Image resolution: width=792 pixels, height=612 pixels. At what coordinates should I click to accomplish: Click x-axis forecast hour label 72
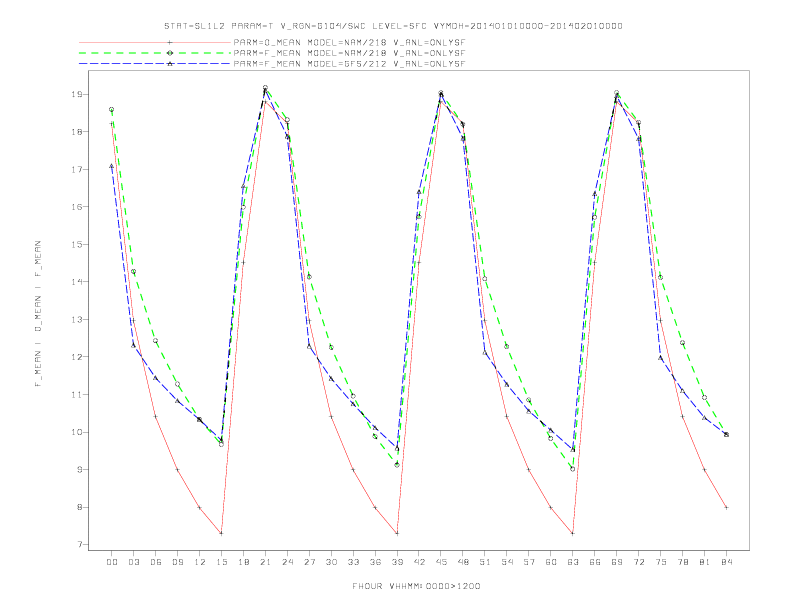click(x=639, y=562)
